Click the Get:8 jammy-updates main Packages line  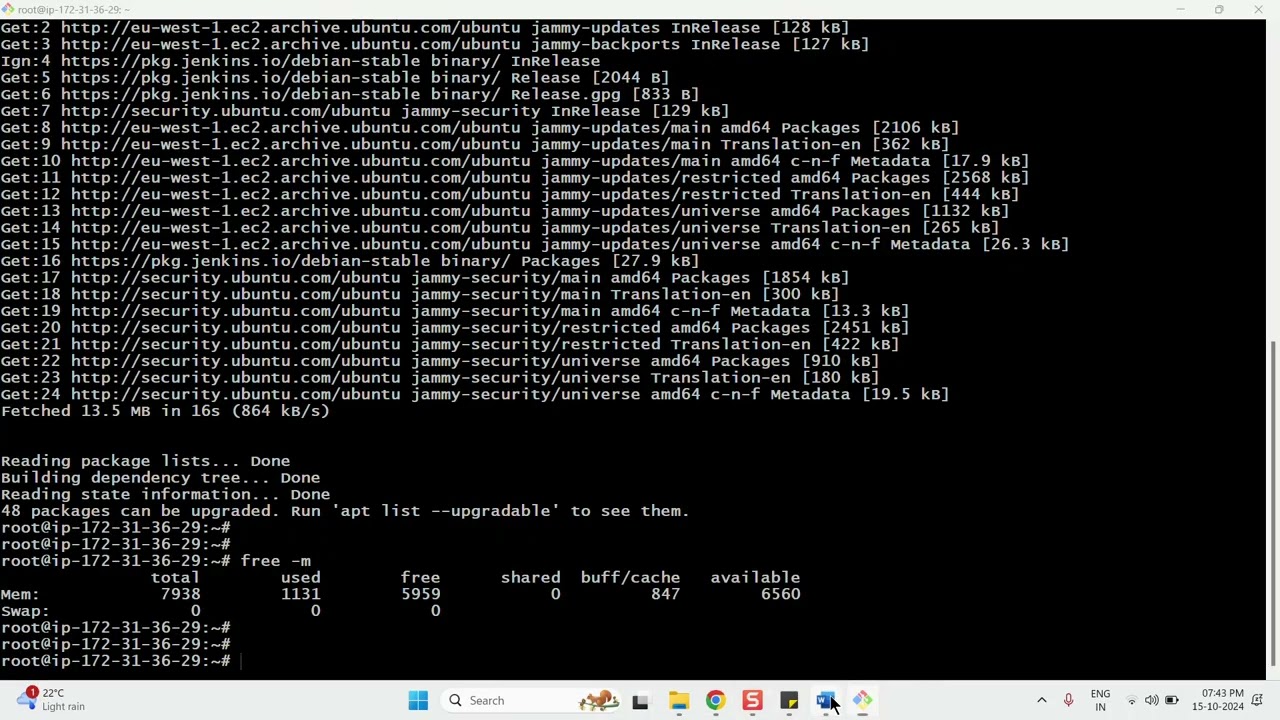[x=480, y=128]
